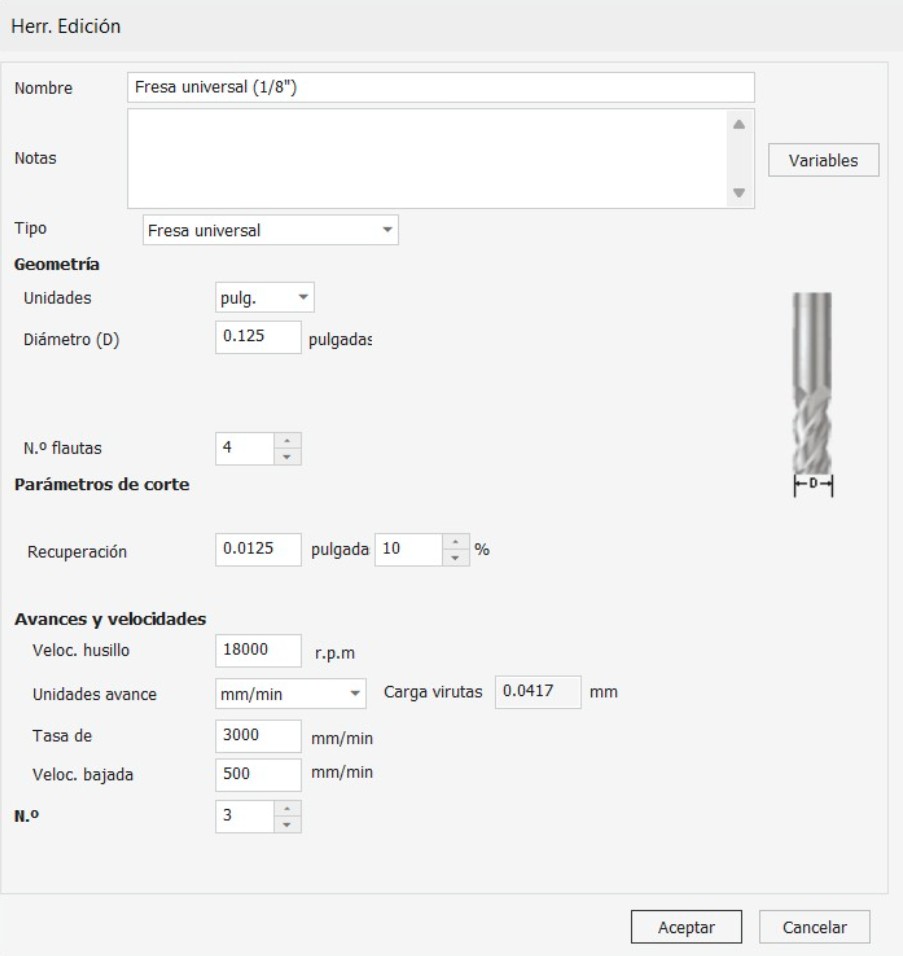The image size is (903, 956).
Task: Click the end mill tool preview image
Action: click(x=812, y=394)
